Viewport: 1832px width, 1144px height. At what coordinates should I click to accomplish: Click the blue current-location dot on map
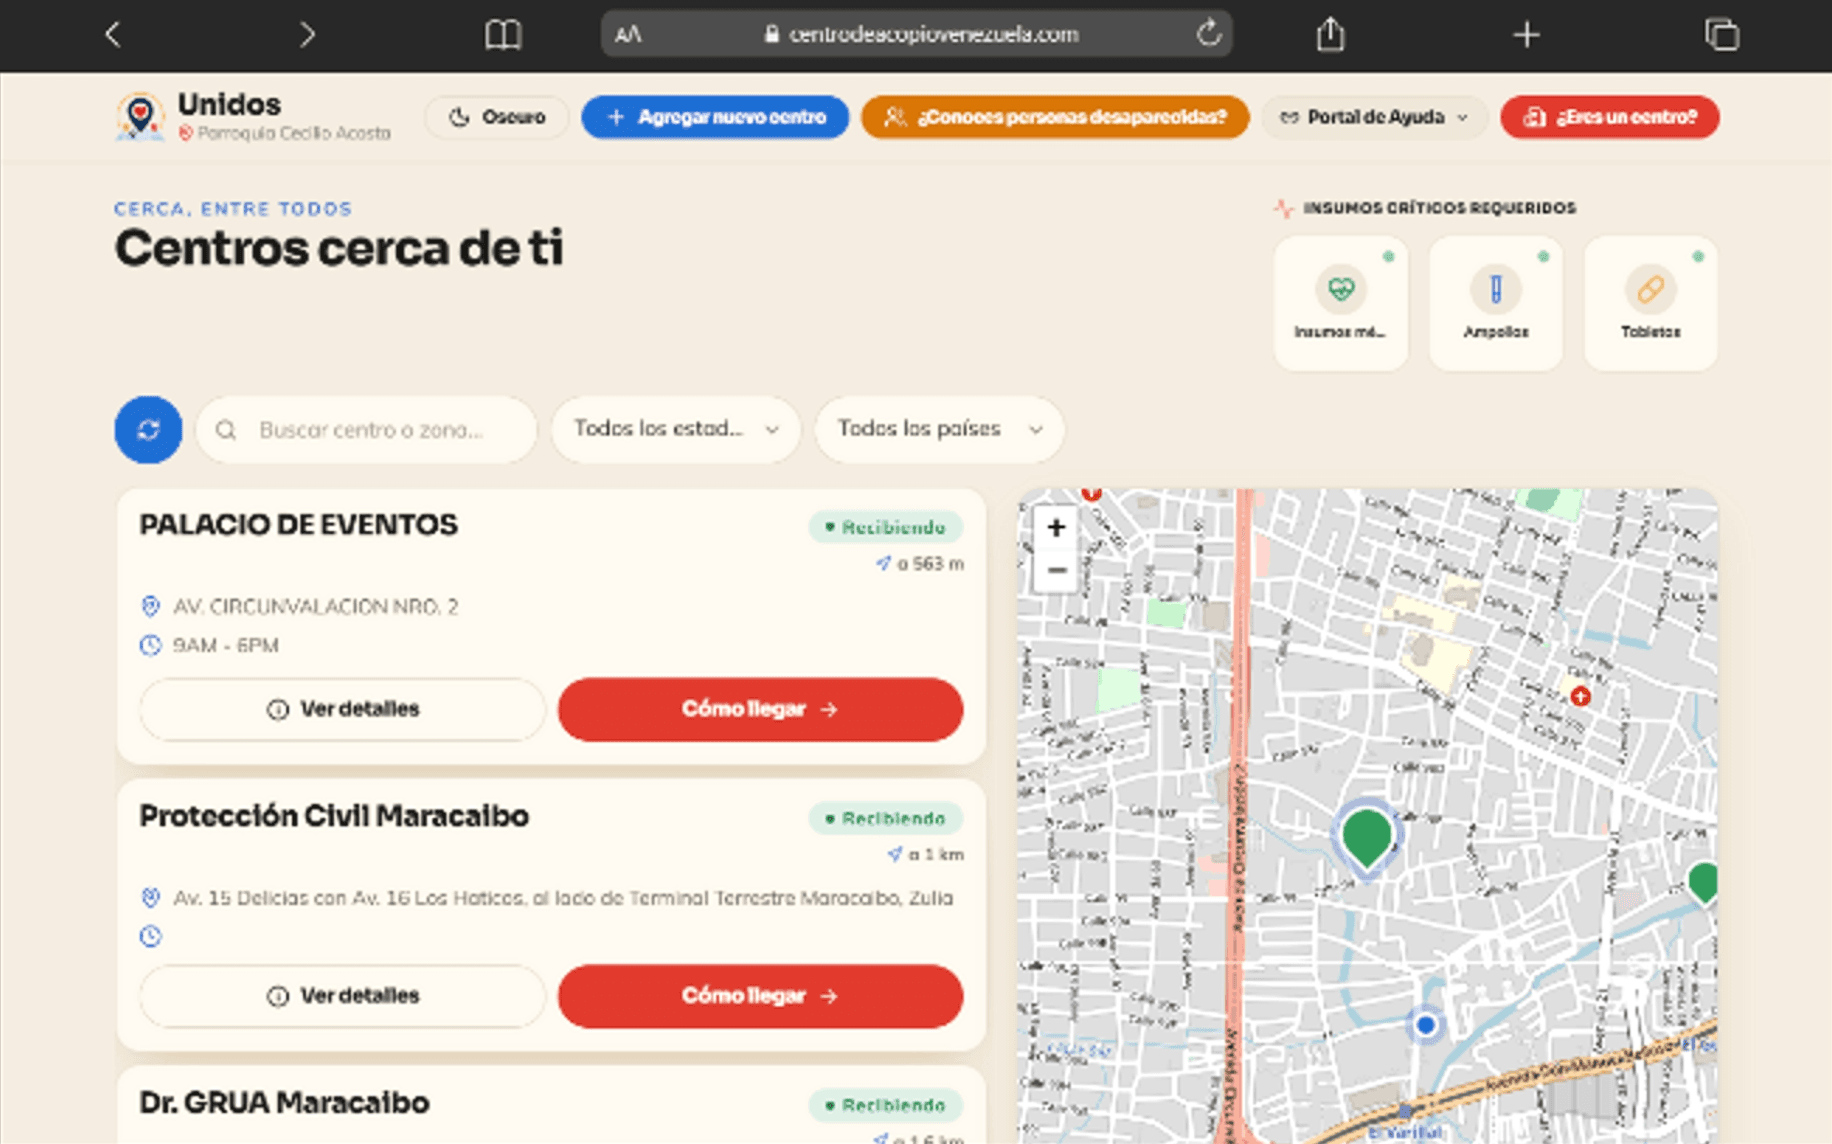coord(1426,1025)
